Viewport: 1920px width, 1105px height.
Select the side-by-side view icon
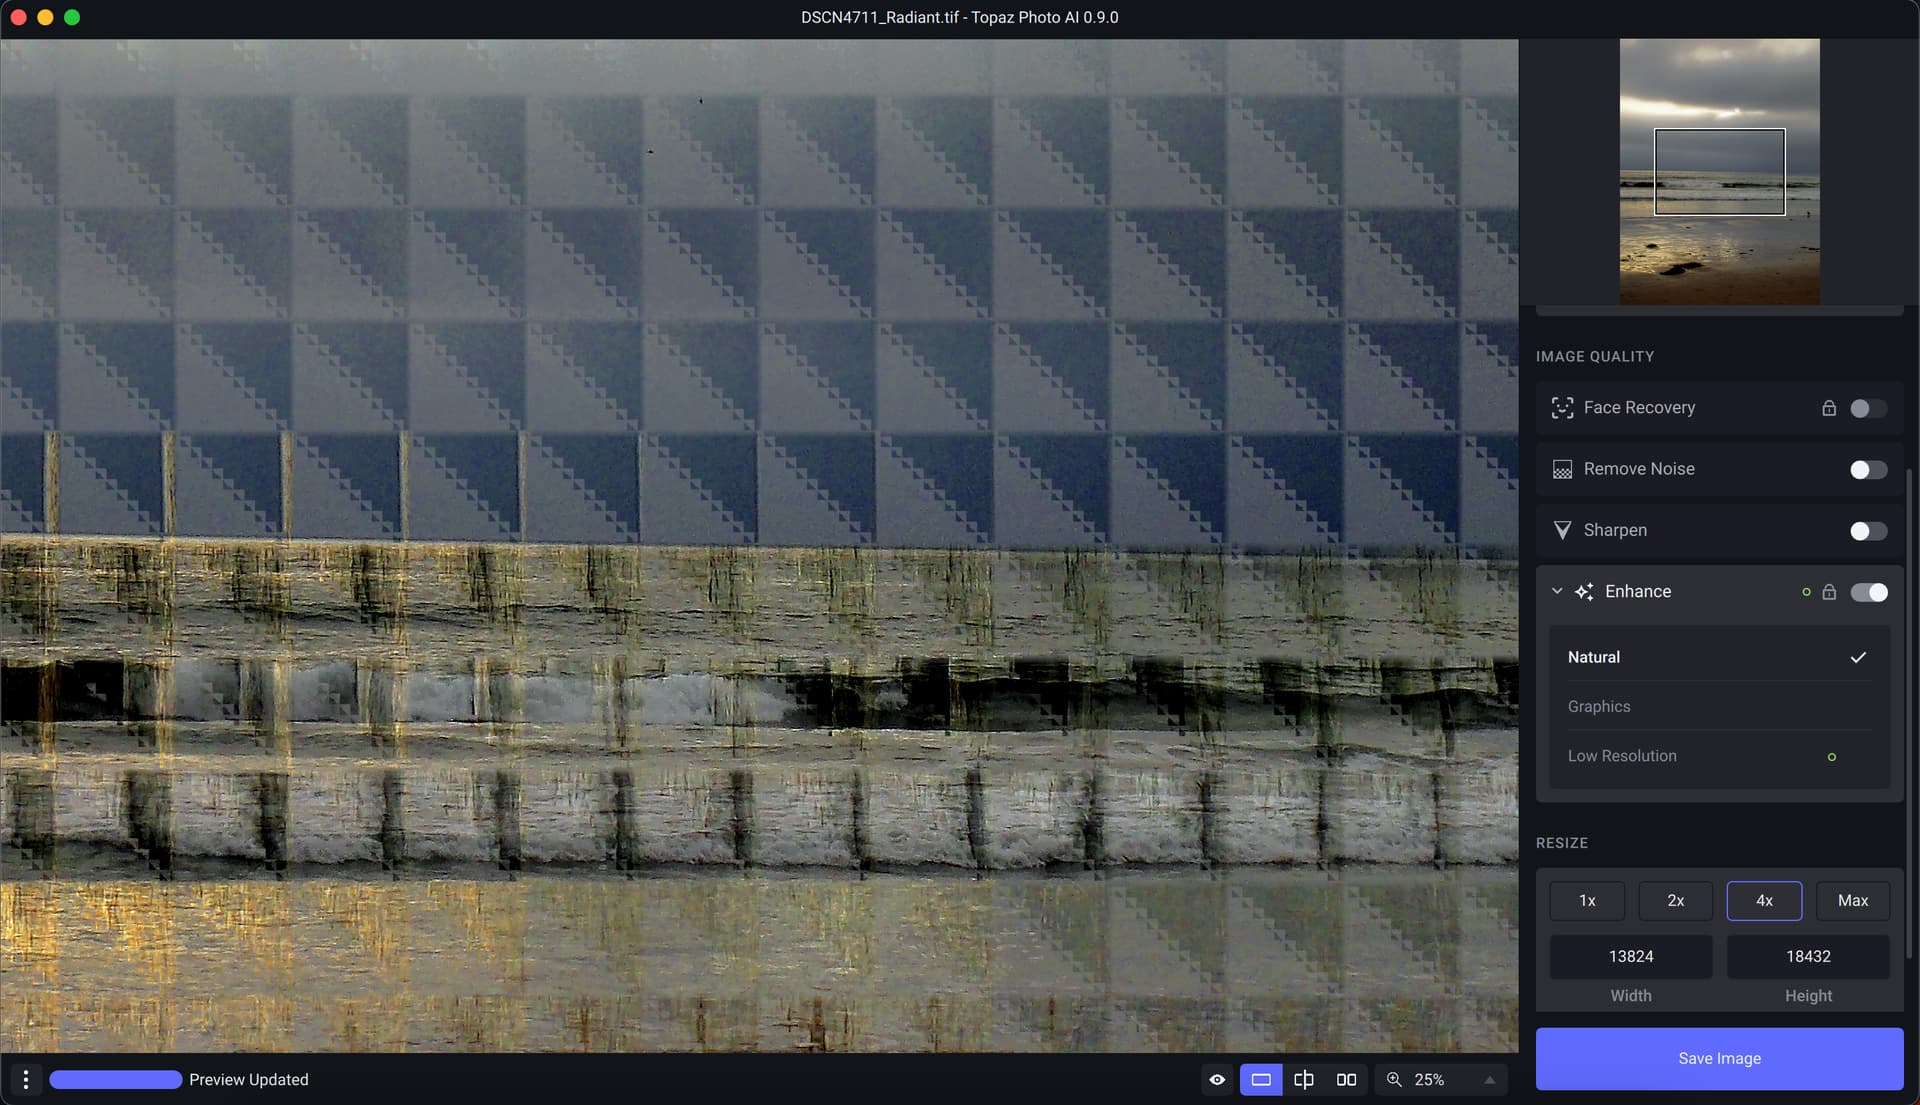(1346, 1080)
